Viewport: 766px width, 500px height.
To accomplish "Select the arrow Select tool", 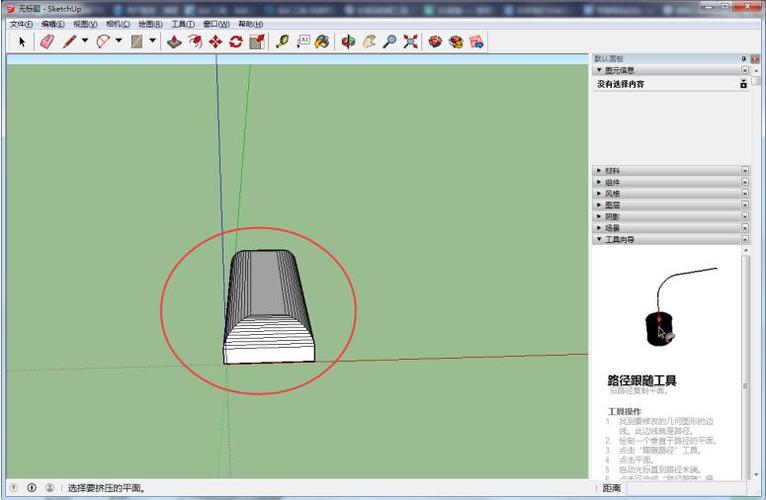I will (x=22, y=42).
